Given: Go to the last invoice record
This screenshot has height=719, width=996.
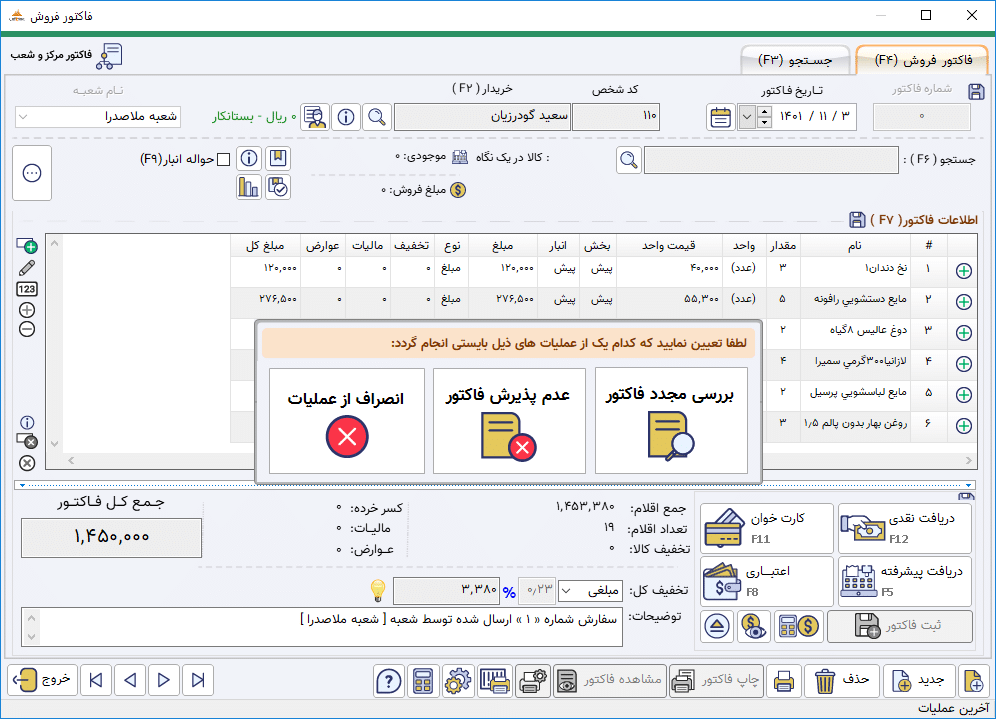Looking at the screenshot, I should coord(198,681).
